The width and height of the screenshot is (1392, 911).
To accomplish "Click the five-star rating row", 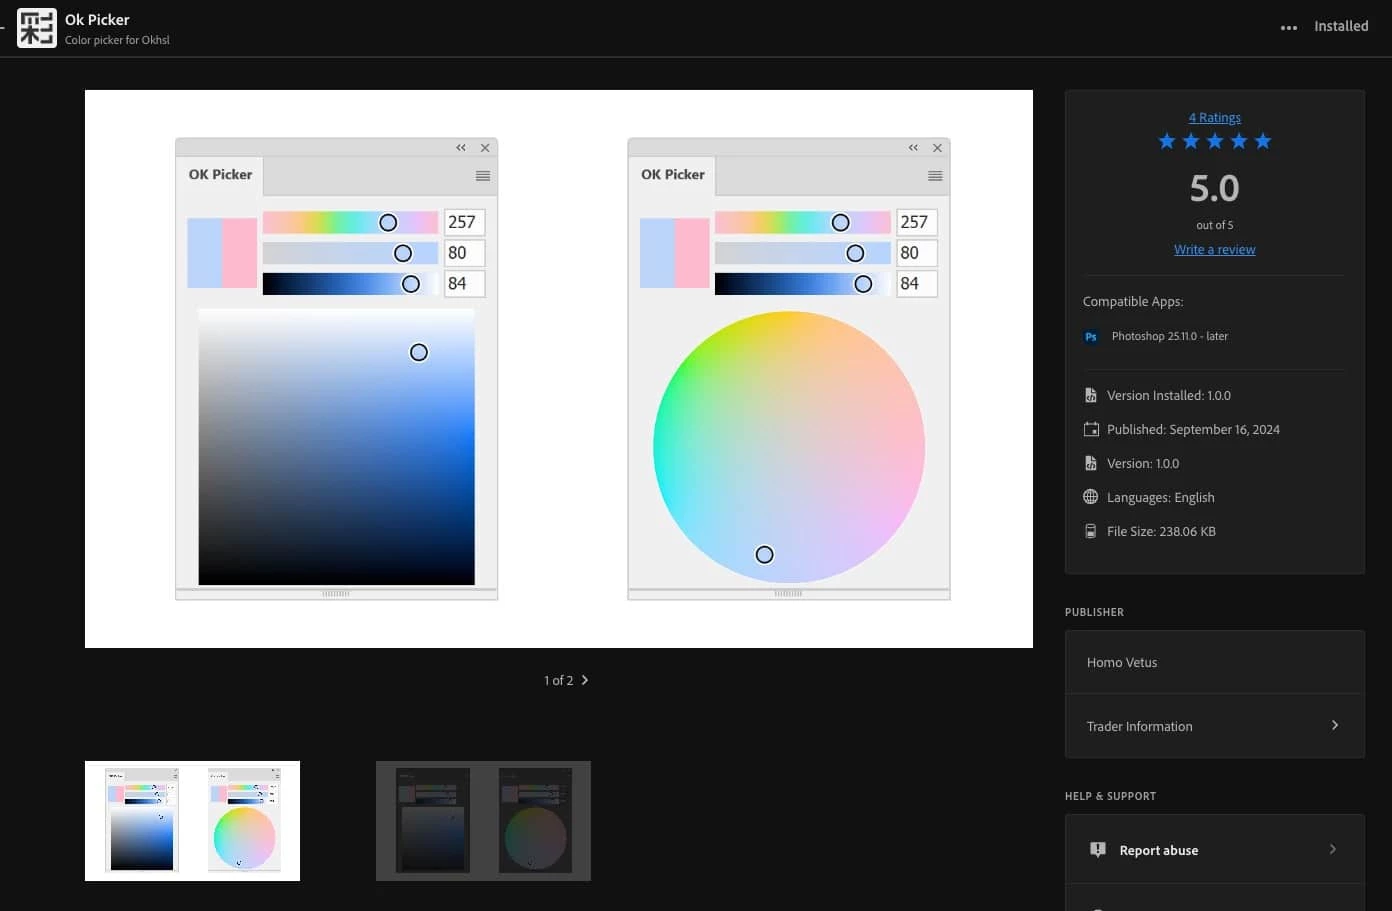I will pos(1214,141).
